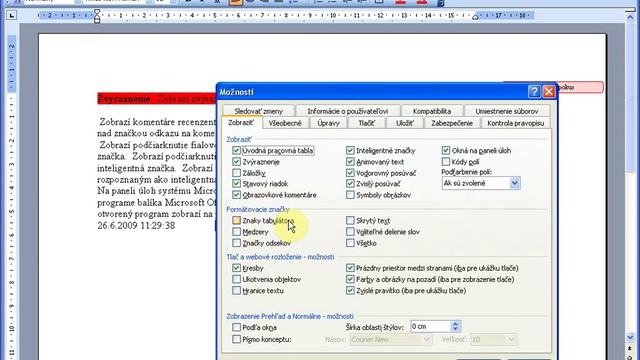Viewport: 640px width, 360px height.
Task: Uncheck the Zvislé pravítko checkbox
Action: pyautogui.click(x=350, y=291)
